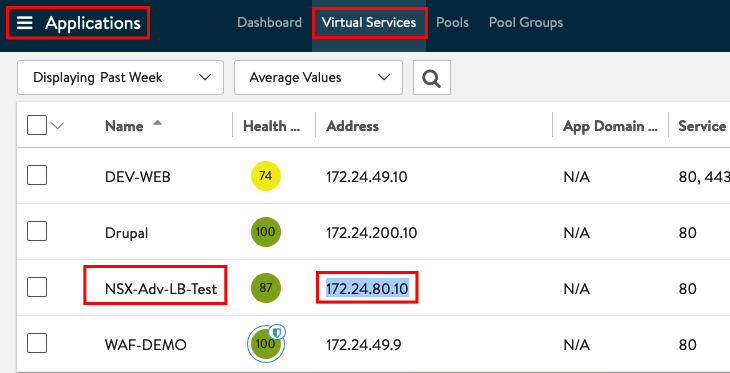Click the NSX-Adv-LB-Test health score 87 badge

pyautogui.click(x=266, y=288)
